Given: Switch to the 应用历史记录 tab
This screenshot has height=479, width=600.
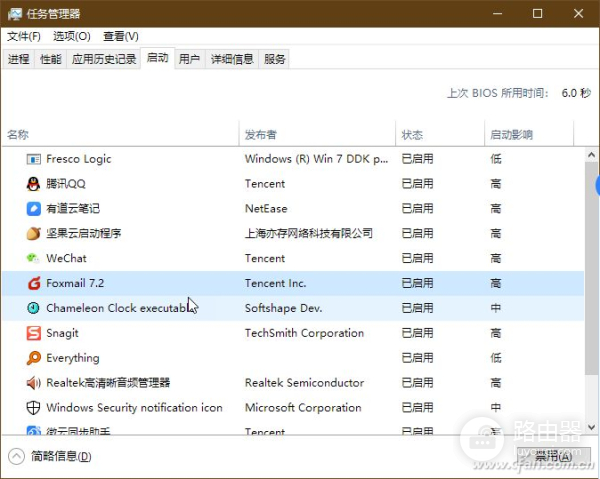Looking at the screenshot, I should point(104,59).
